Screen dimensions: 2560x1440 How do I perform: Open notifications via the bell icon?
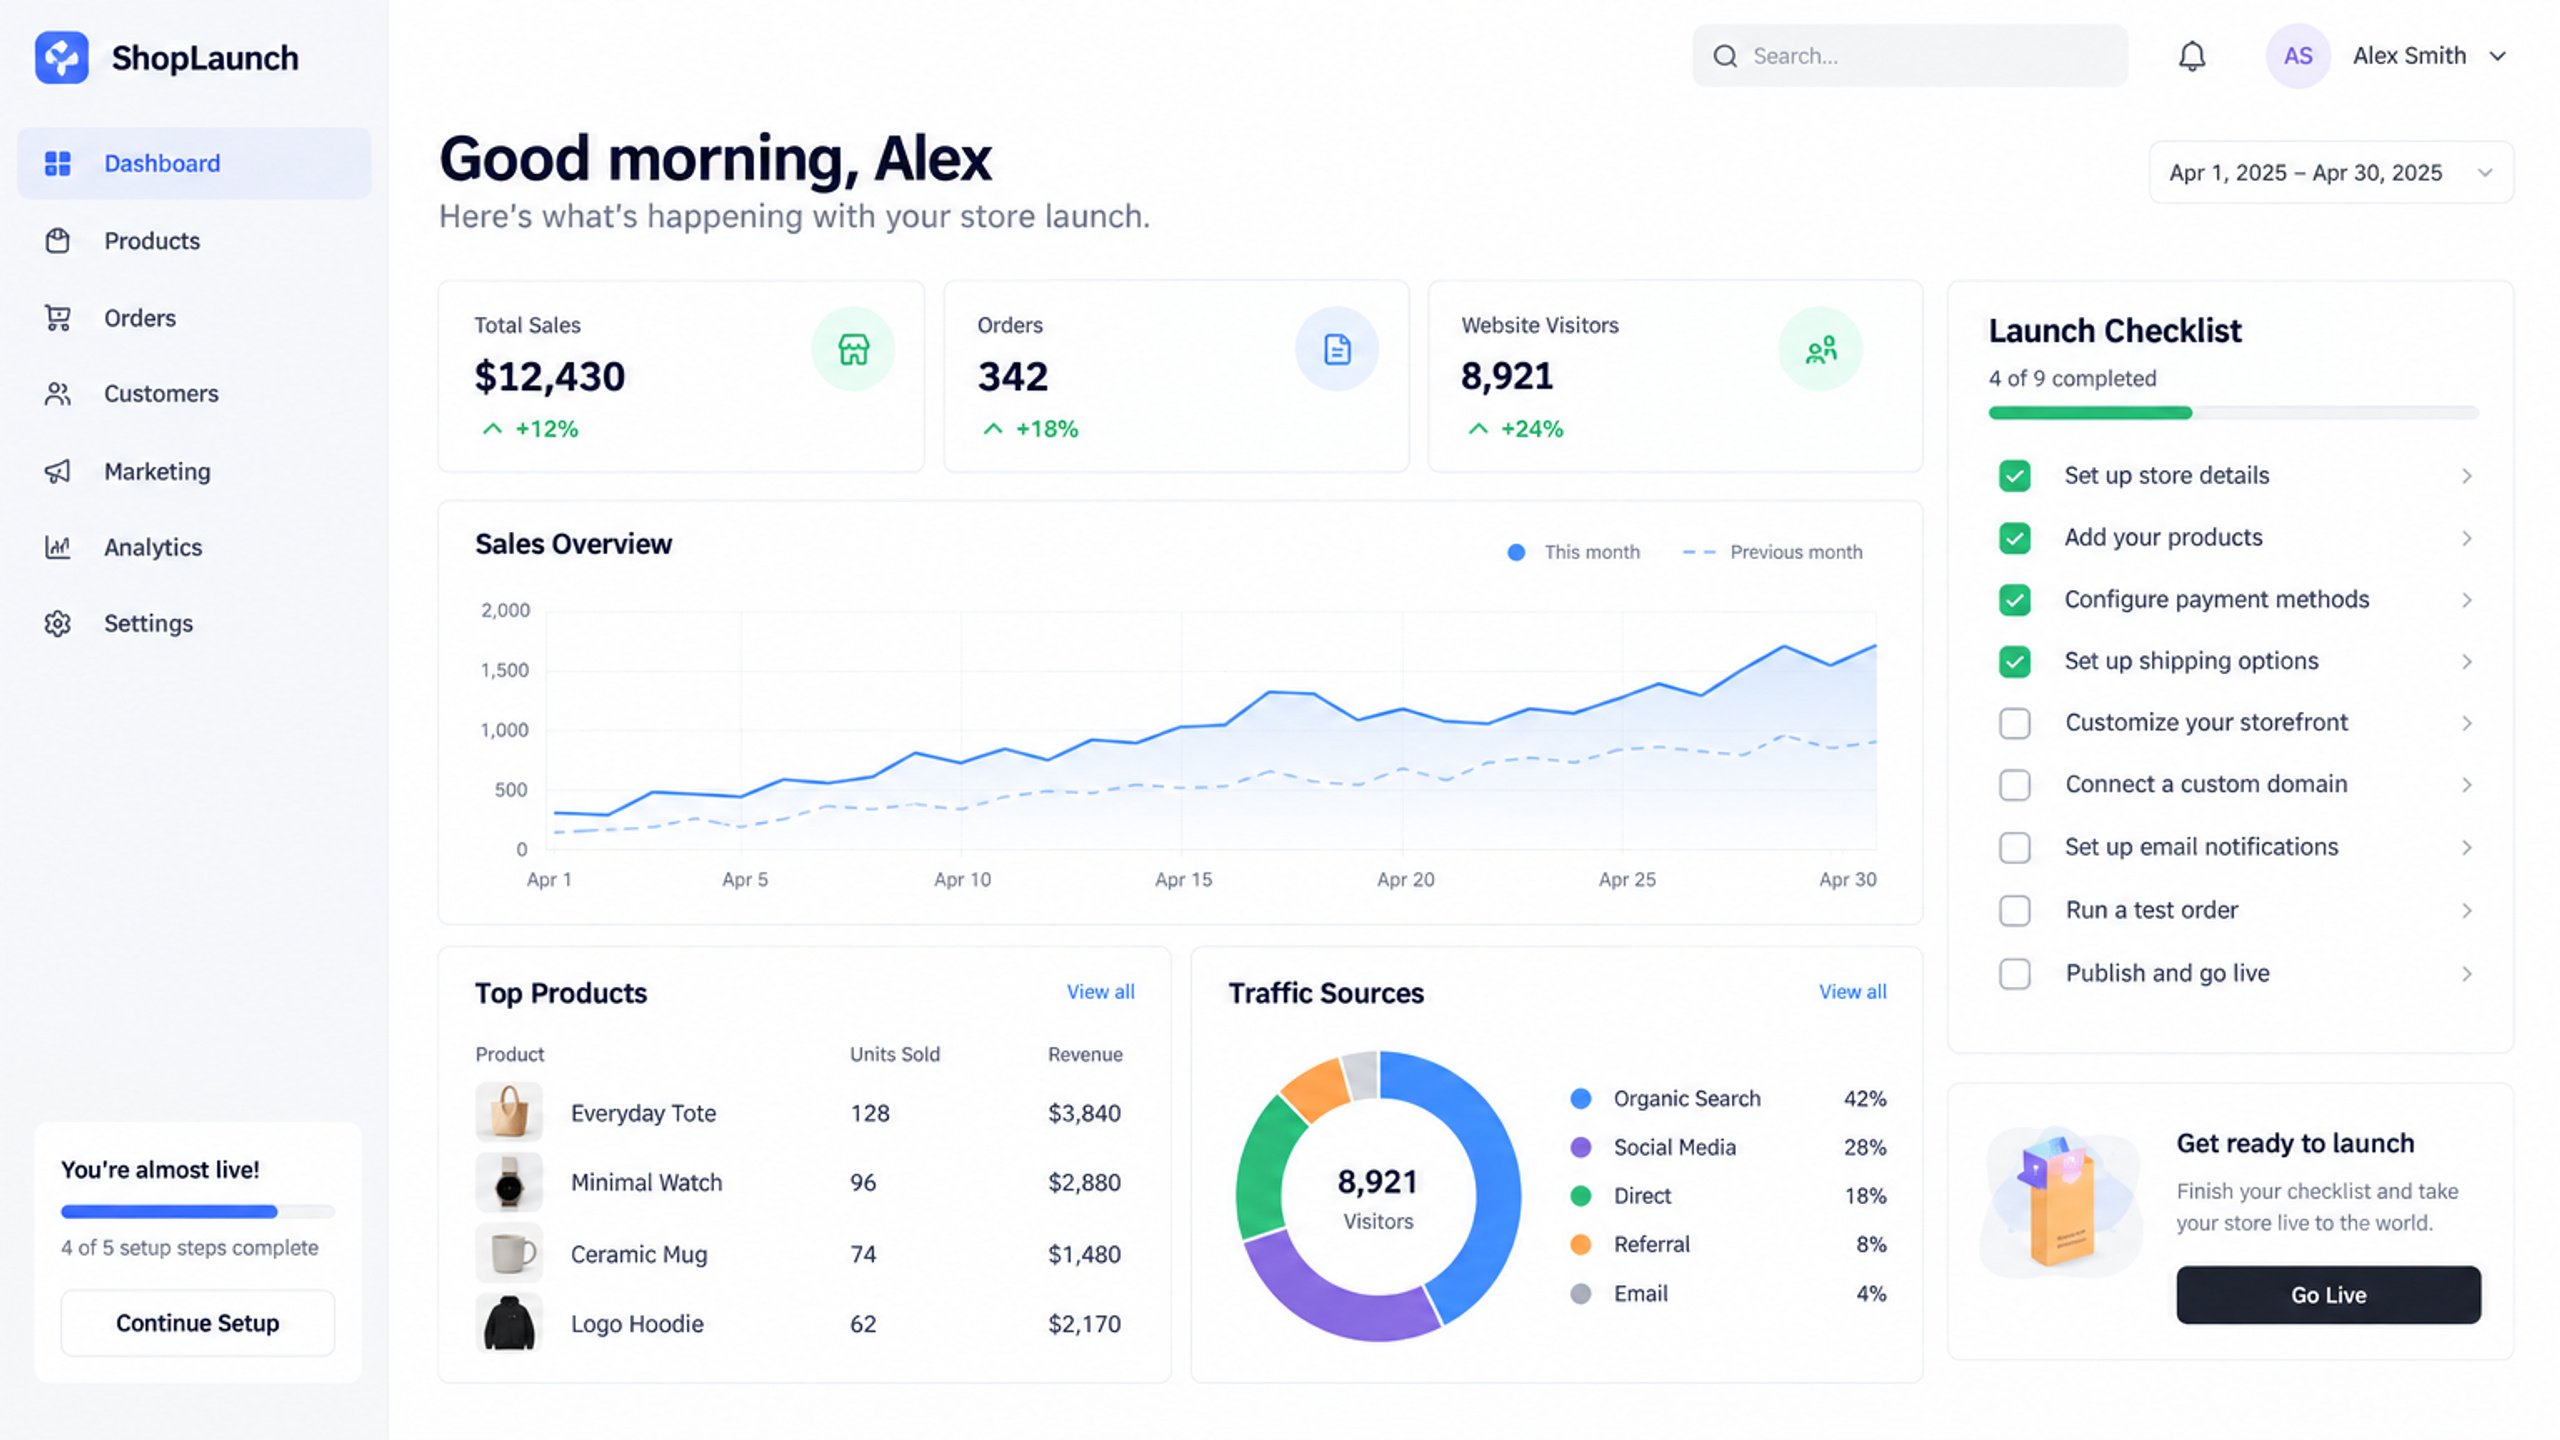click(x=2192, y=56)
